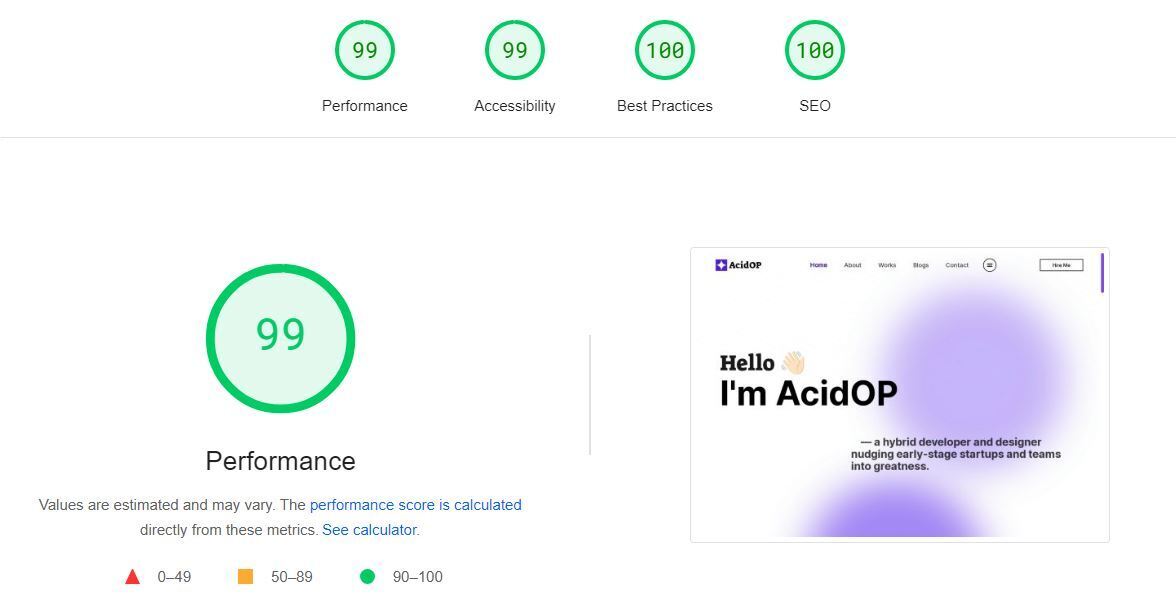This screenshot has height=606, width=1176.
Task: Click the purple scrollbar in the preview
Action: point(1102,273)
